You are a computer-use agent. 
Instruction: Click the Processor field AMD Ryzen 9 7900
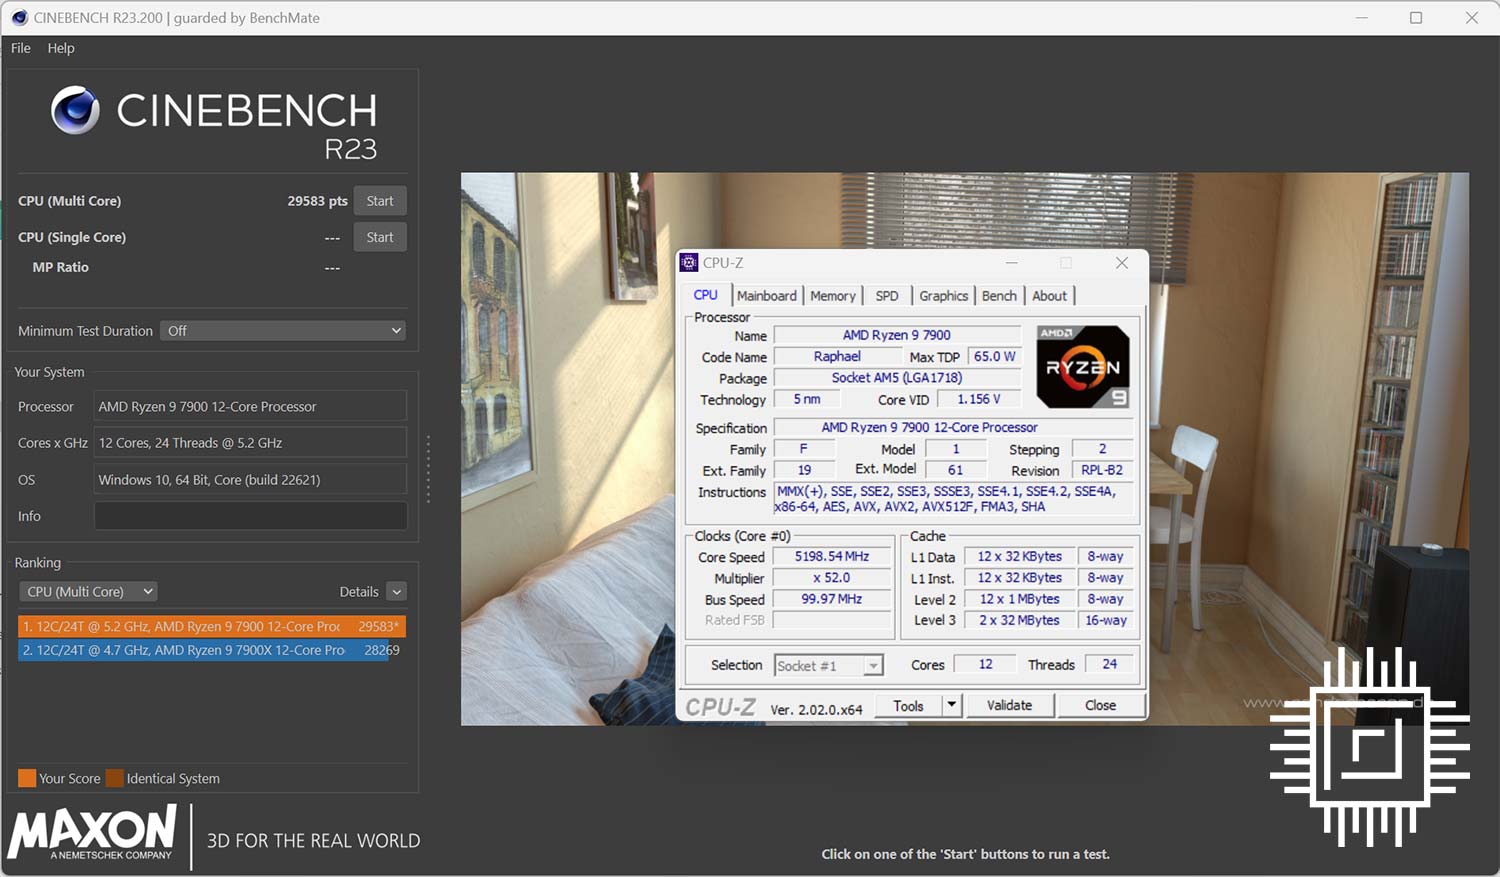(x=250, y=407)
